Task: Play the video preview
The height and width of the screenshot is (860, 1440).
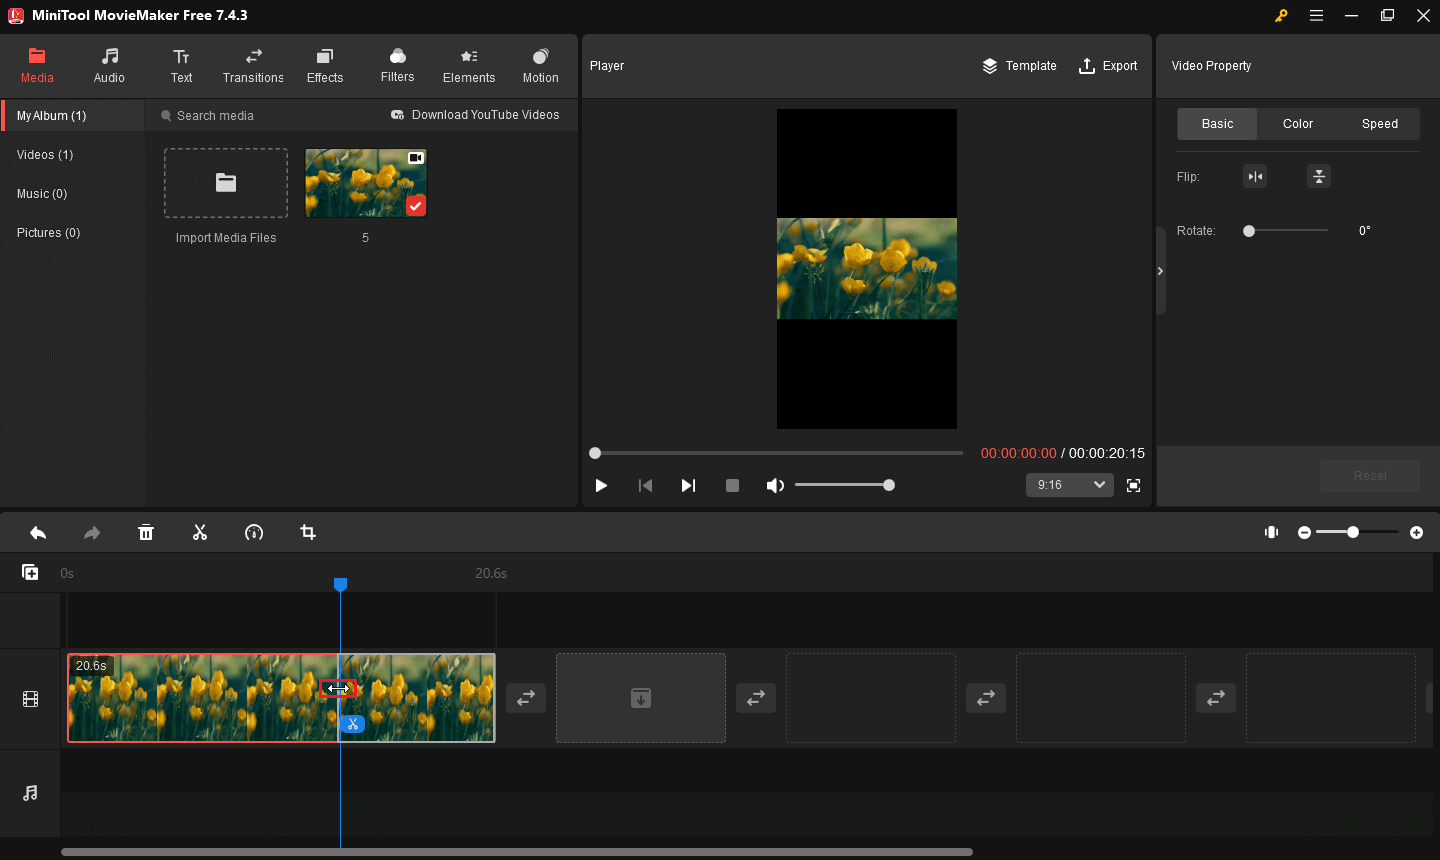Action: tap(601, 485)
